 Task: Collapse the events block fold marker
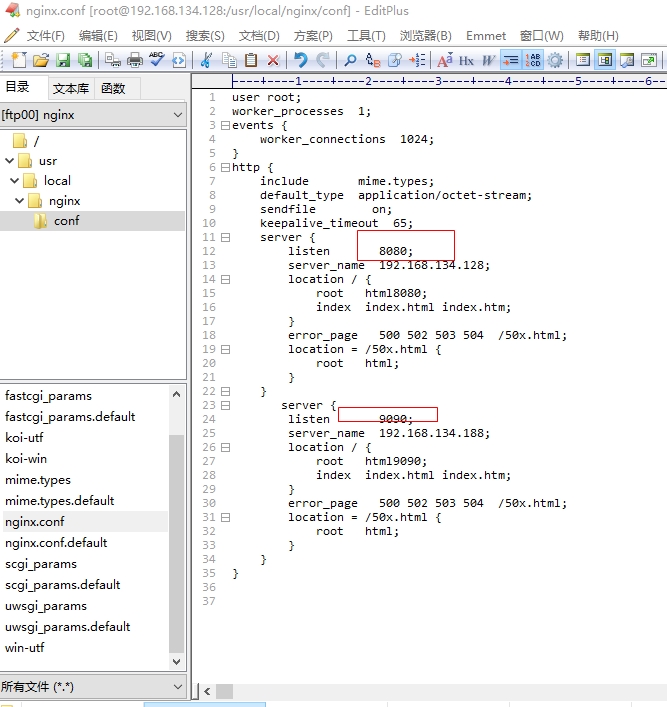225,125
